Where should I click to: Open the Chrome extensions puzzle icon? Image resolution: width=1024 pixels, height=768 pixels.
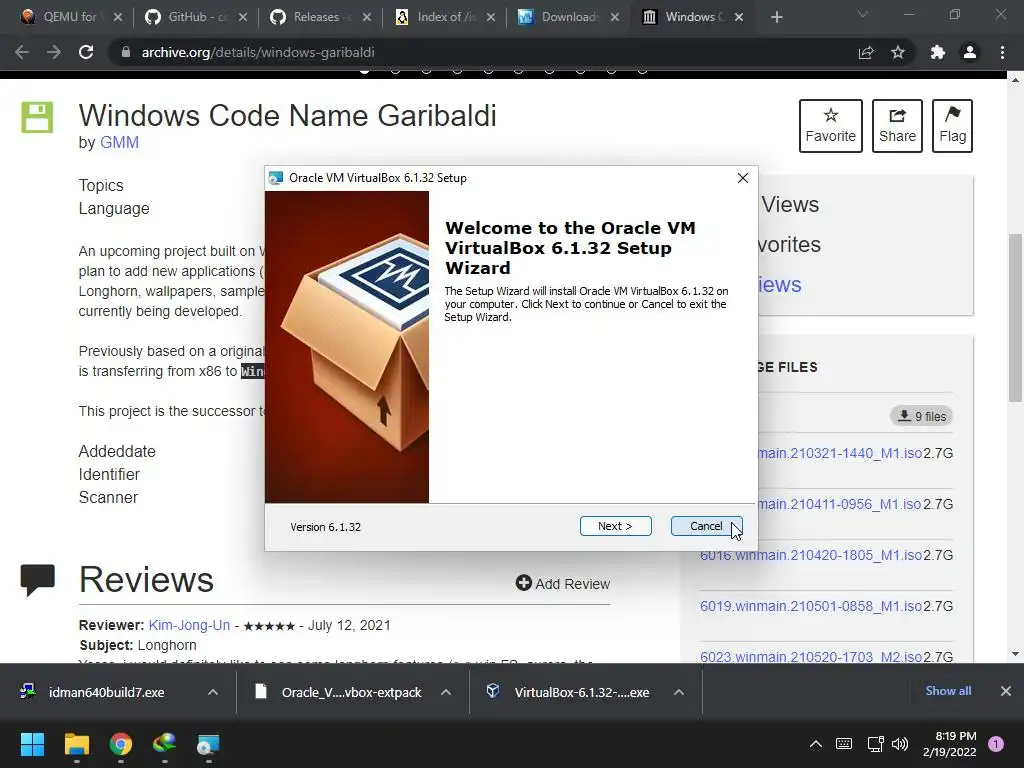point(938,52)
